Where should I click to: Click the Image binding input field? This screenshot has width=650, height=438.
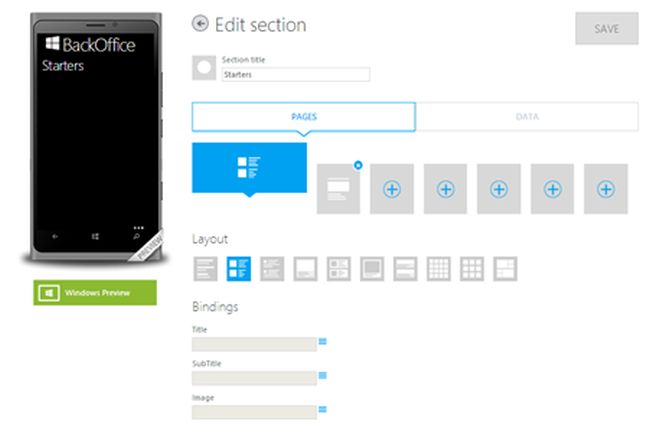tap(254, 412)
